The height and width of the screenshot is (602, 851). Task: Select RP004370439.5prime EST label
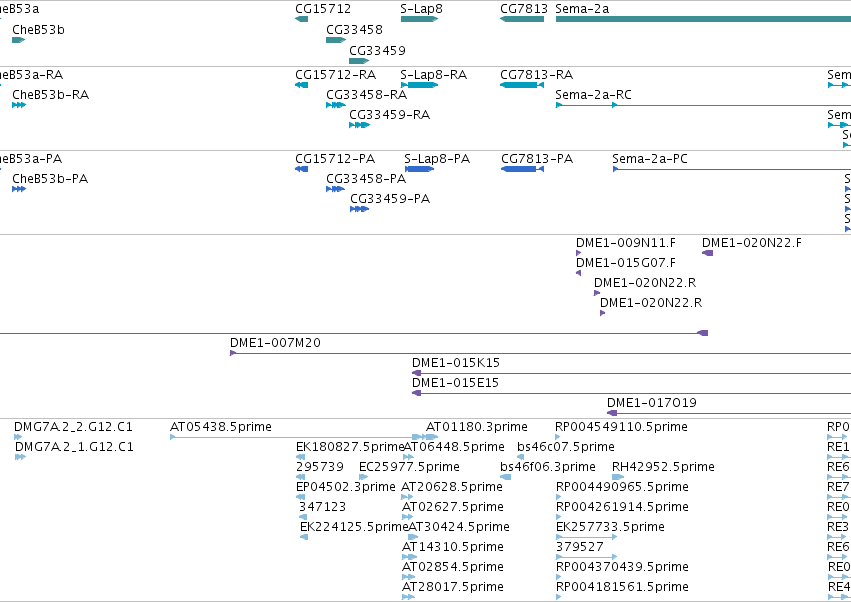click(x=622, y=567)
